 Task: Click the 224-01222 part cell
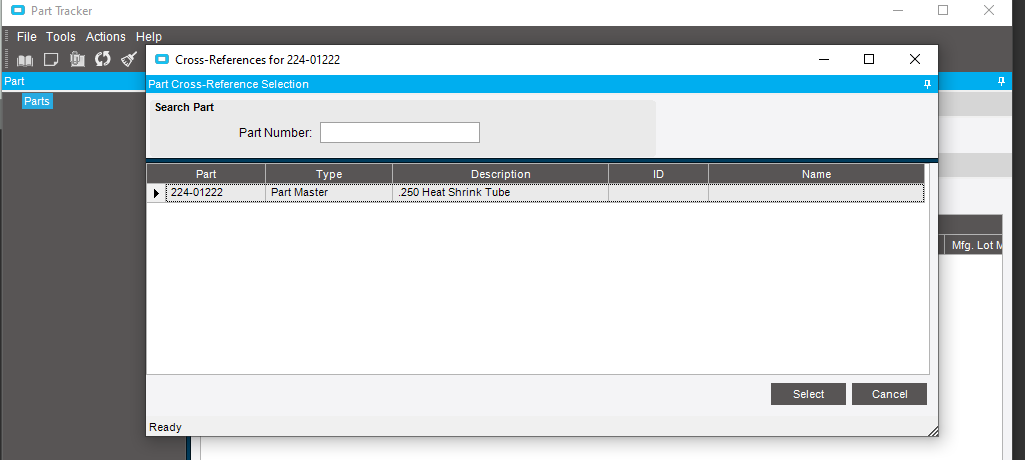(216, 193)
